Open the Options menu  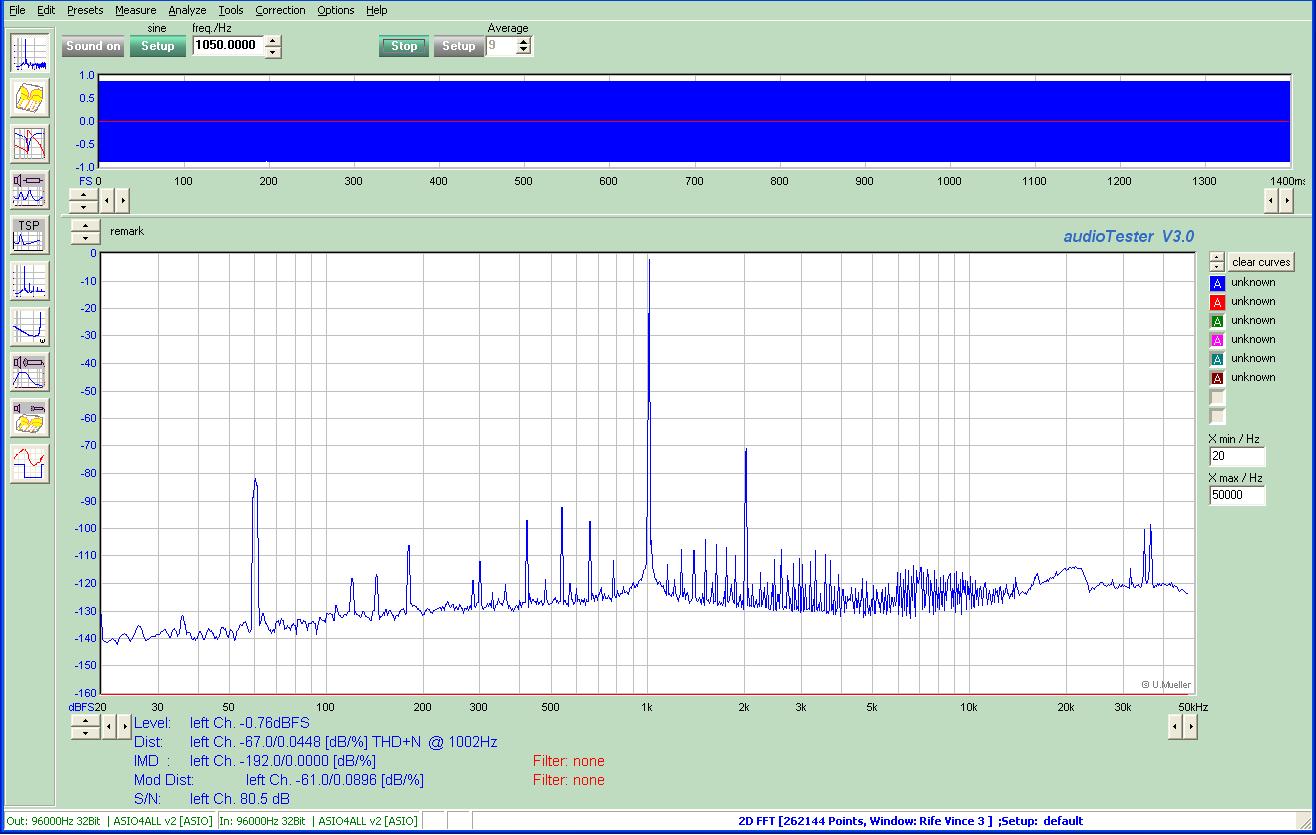[336, 10]
